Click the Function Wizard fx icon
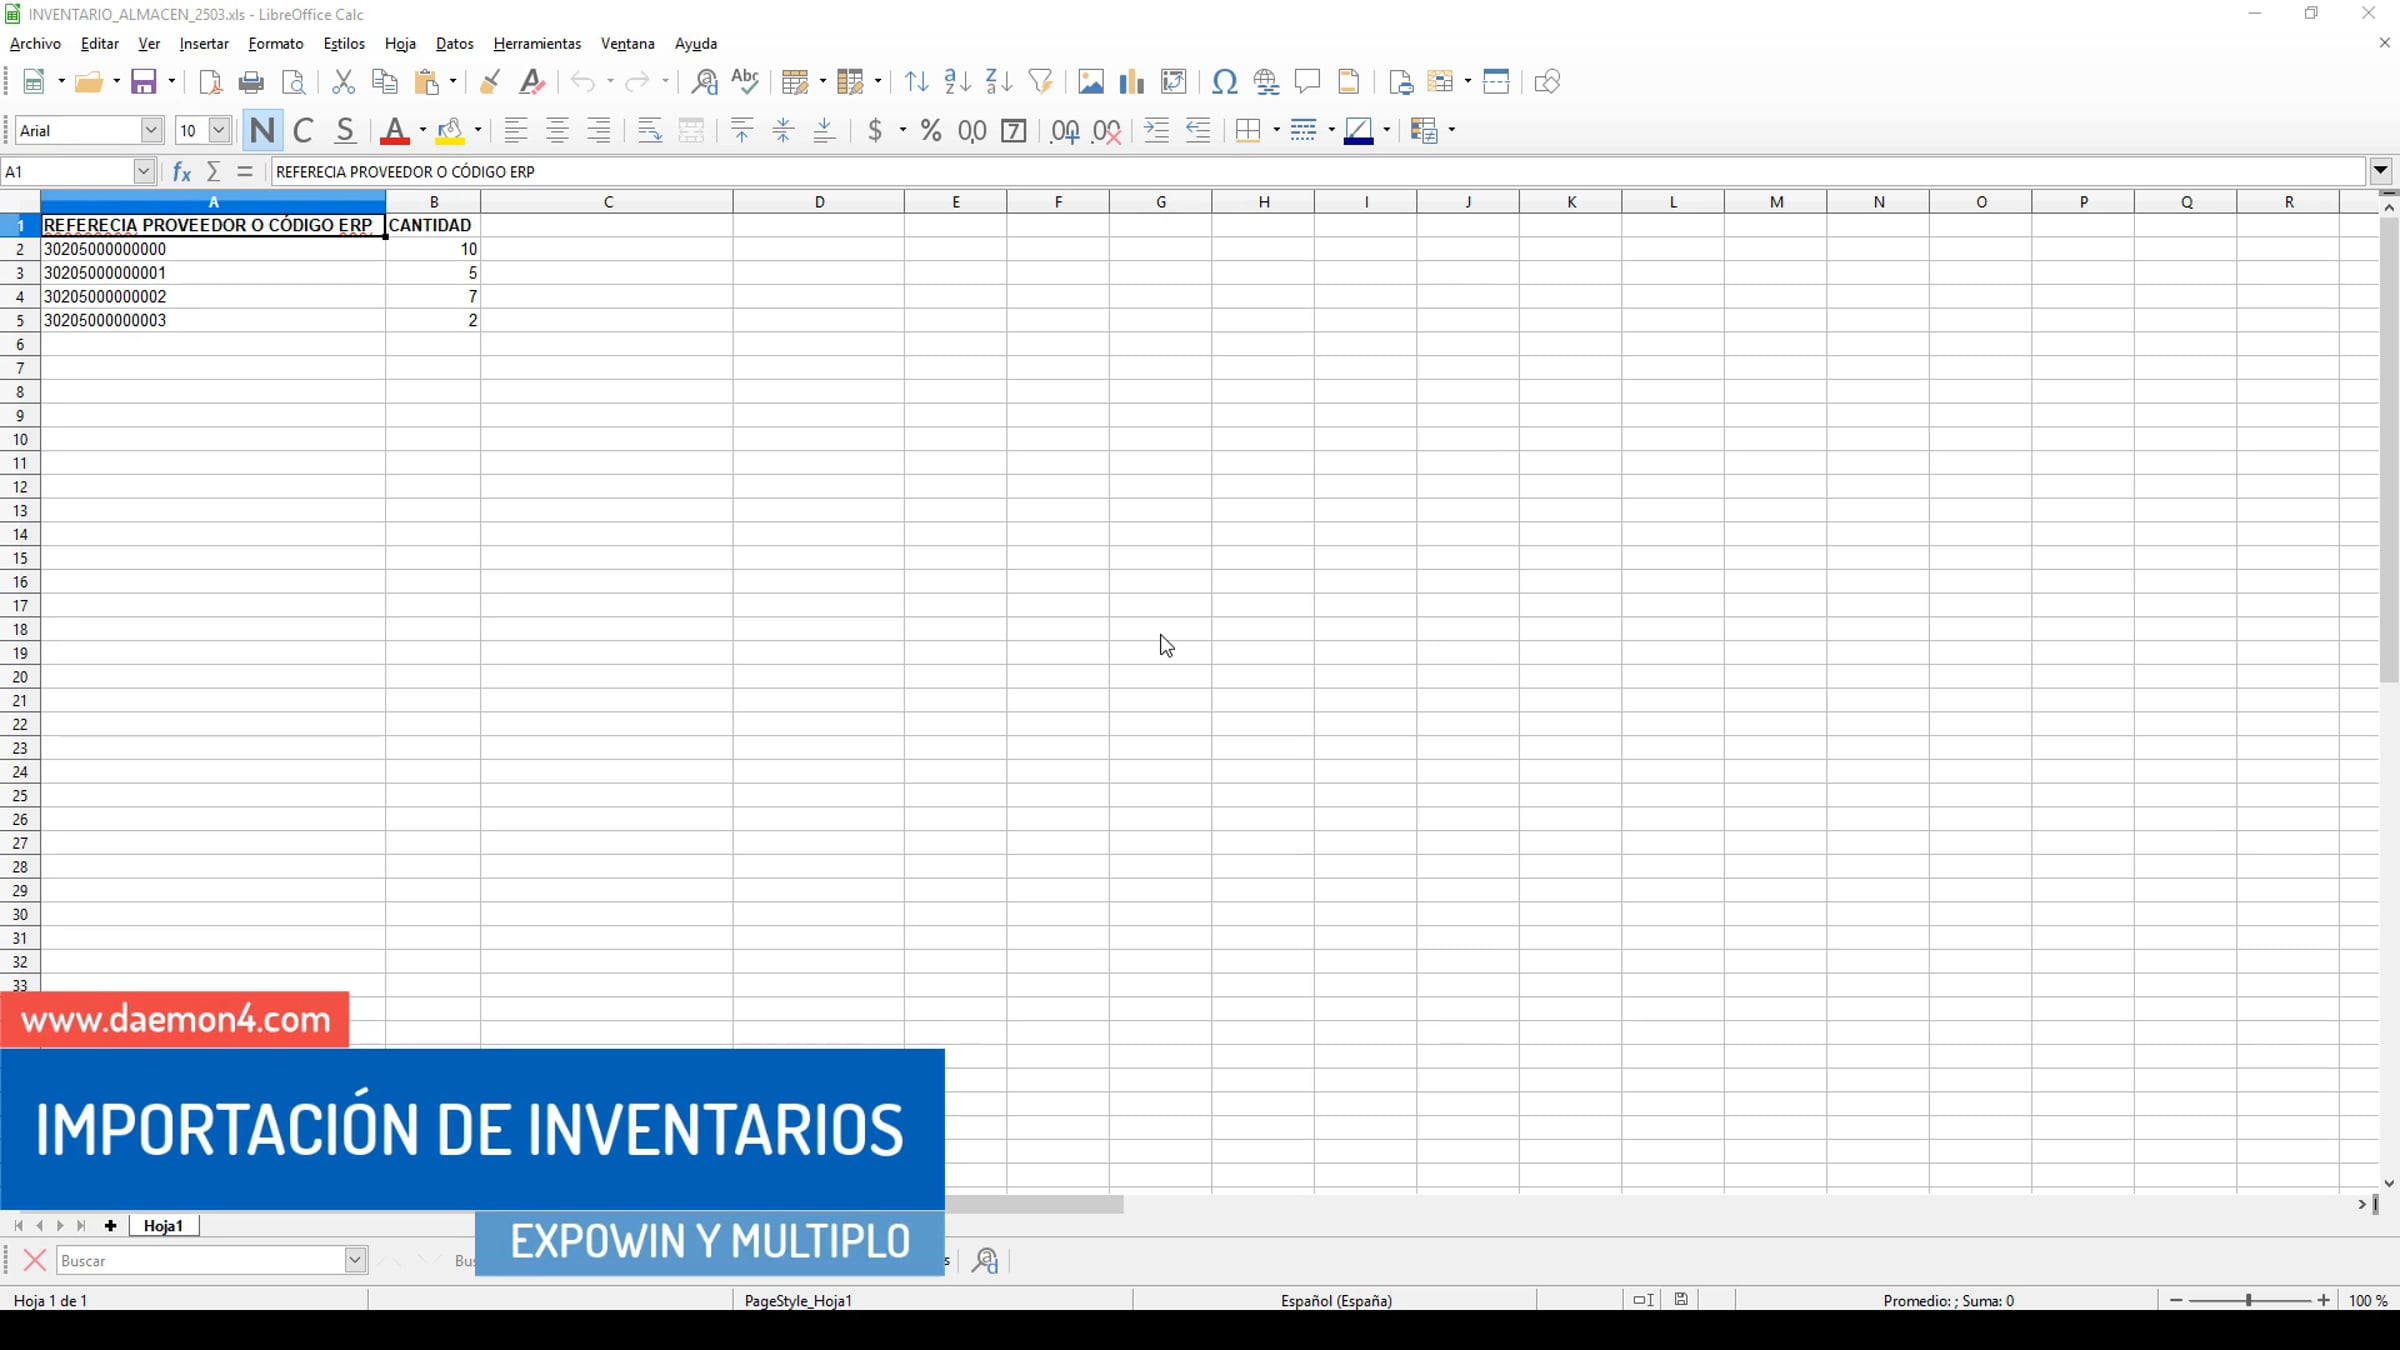The image size is (2400, 1350). coord(181,172)
